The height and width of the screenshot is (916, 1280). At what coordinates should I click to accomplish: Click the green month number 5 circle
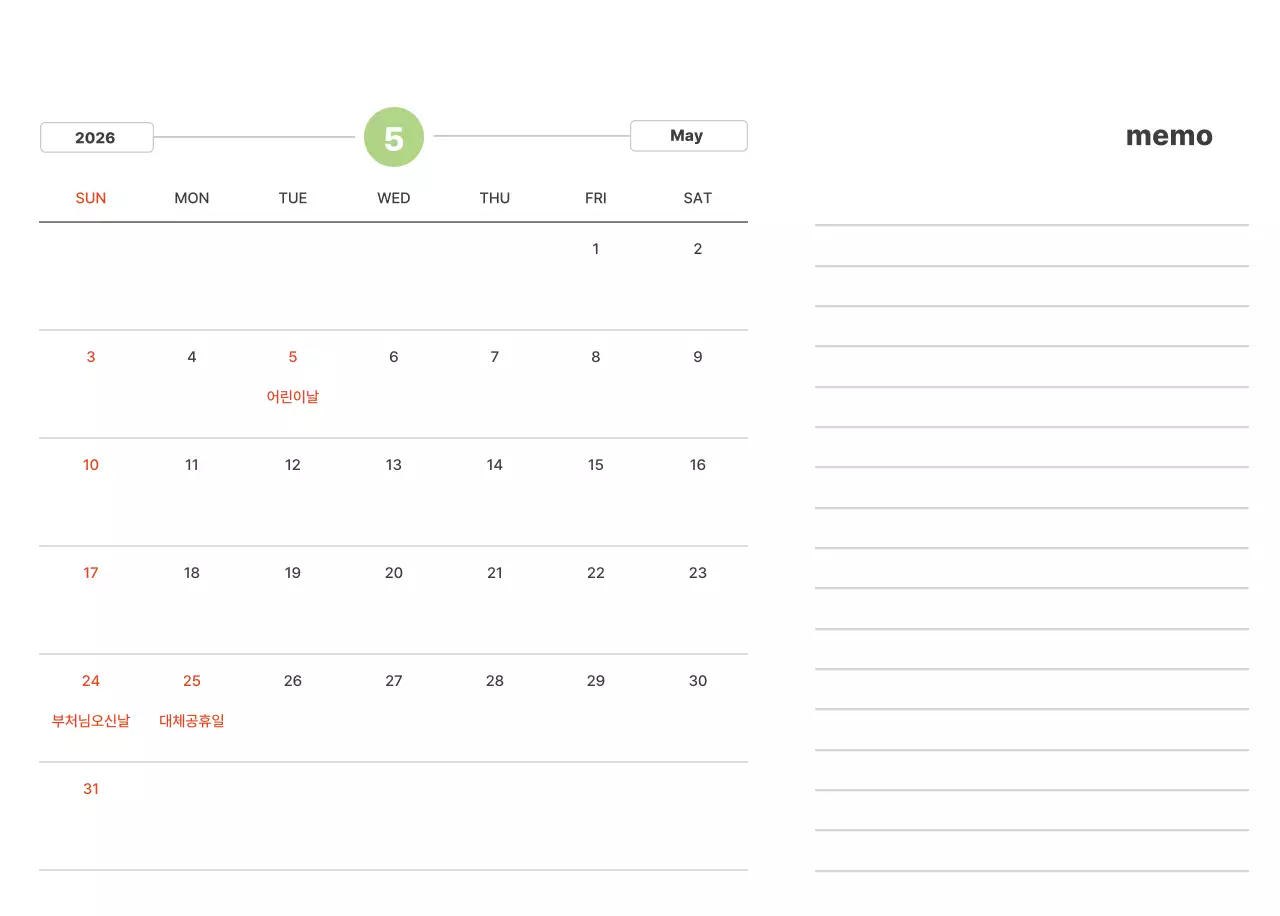(x=394, y=137)
